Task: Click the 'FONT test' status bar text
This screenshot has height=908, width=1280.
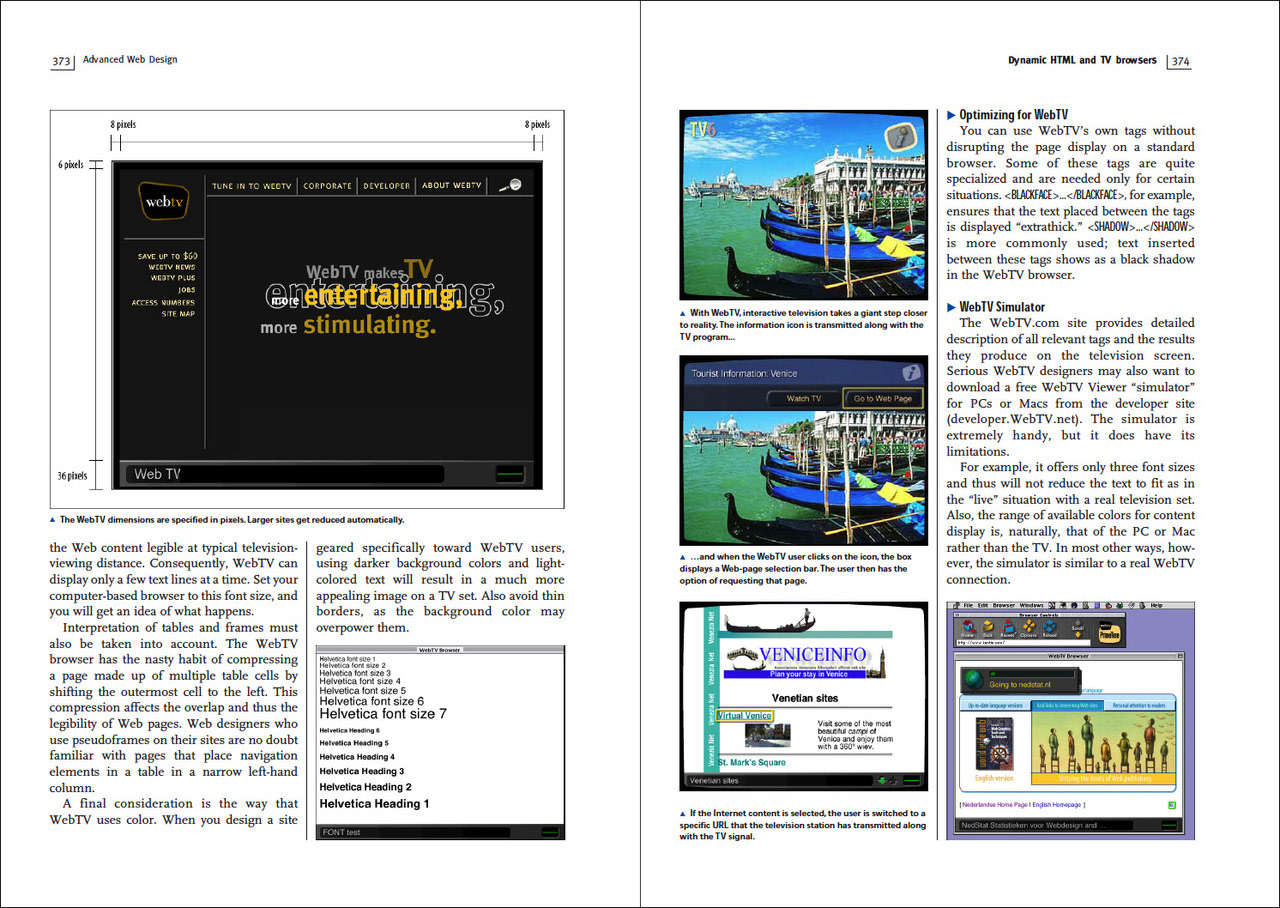Action: click(341, 832)
